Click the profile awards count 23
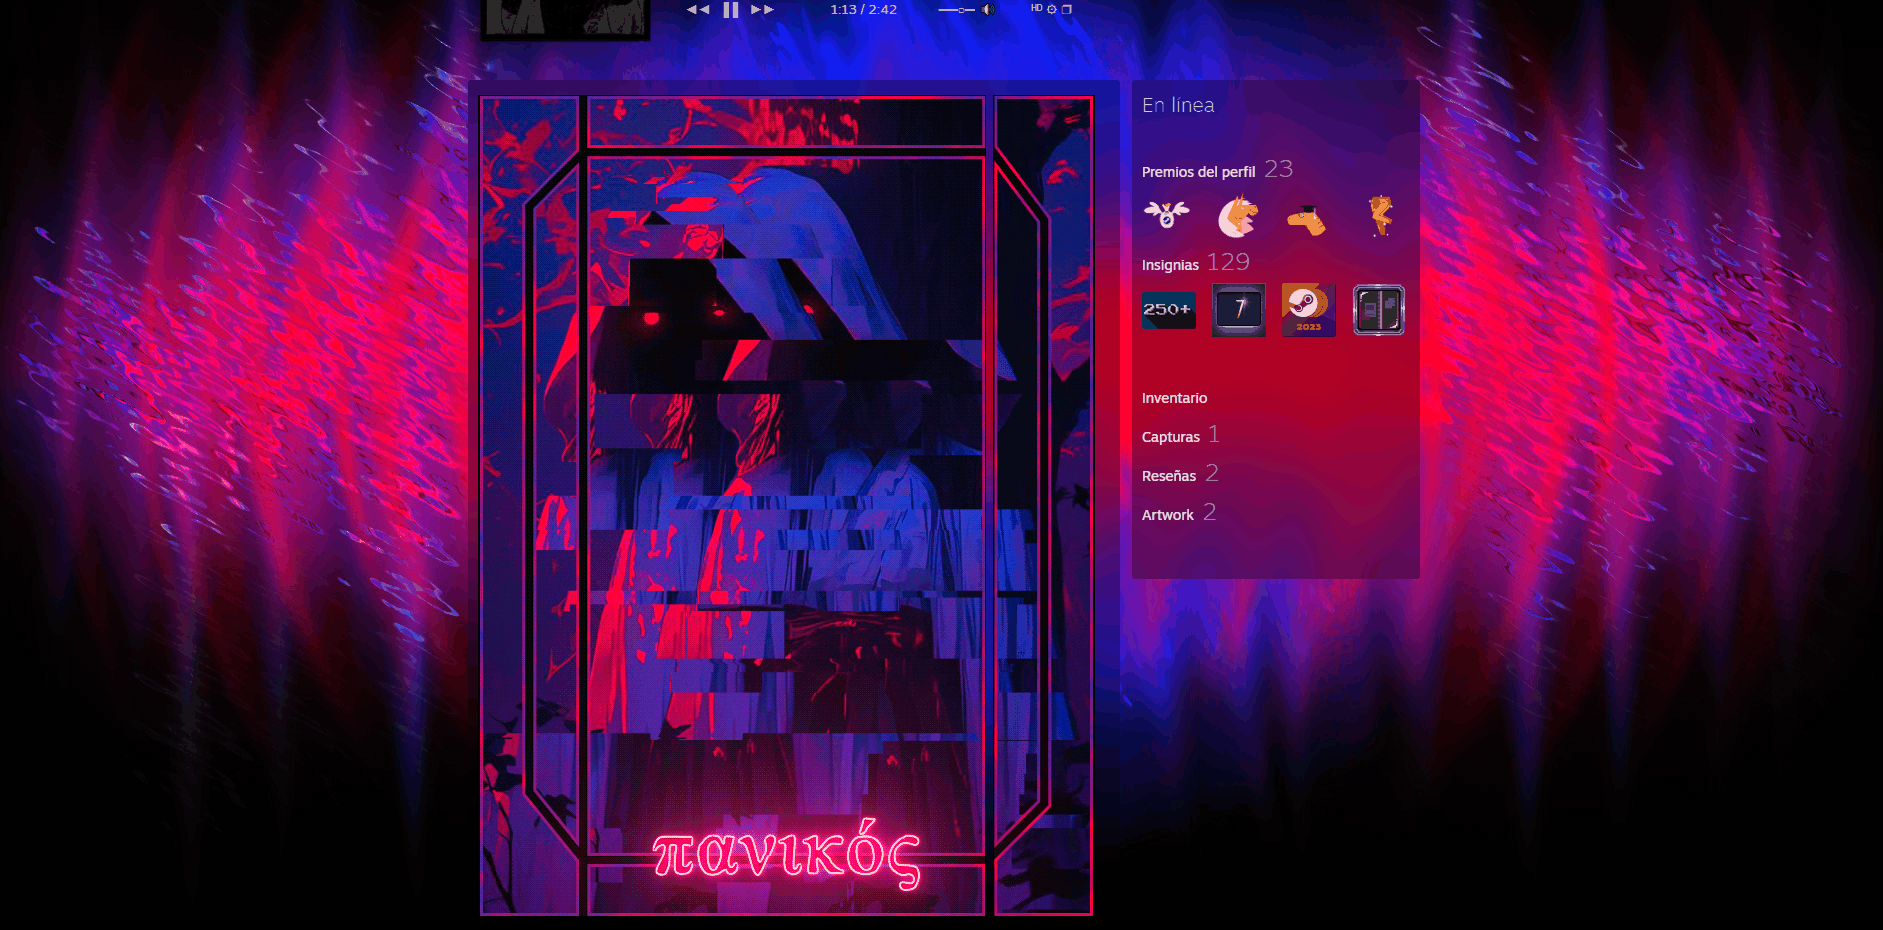Screen dimensions: 1883x930 1279,169
